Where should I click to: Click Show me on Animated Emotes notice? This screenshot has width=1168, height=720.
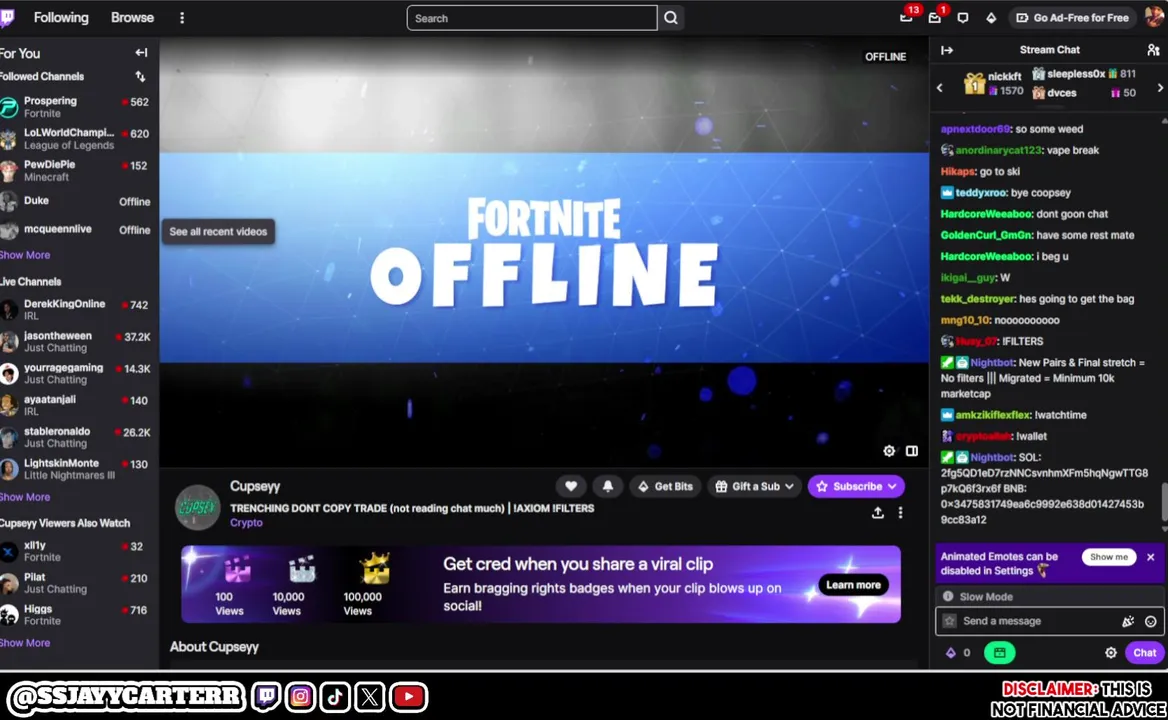(1108, 557)
